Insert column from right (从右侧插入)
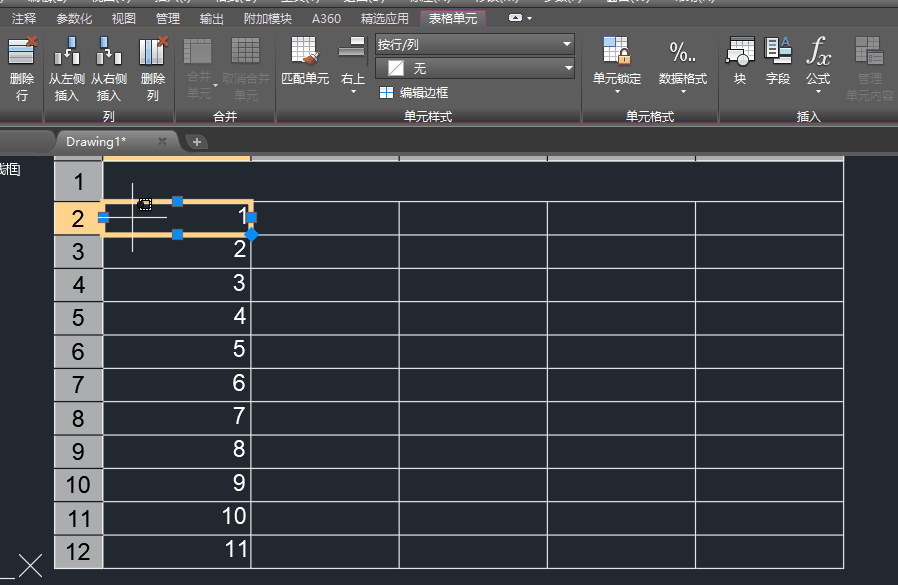Viewport: 898px width, 585px height. click(109, 69)
